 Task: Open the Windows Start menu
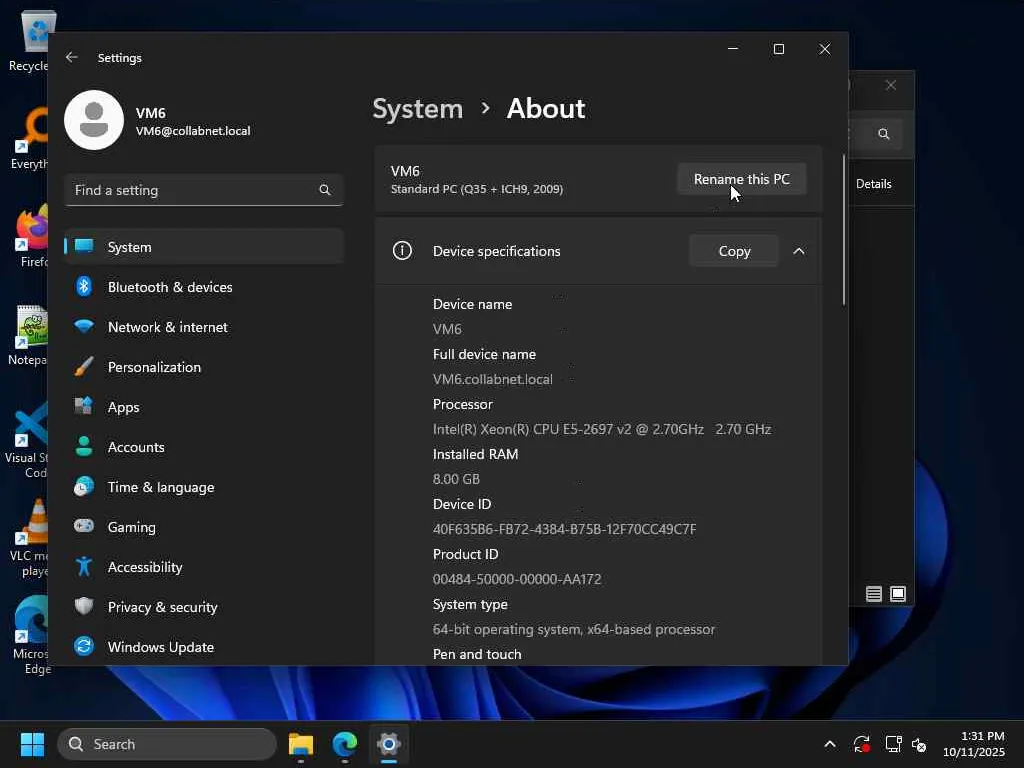pyautogui.click(x=33, y=744)
